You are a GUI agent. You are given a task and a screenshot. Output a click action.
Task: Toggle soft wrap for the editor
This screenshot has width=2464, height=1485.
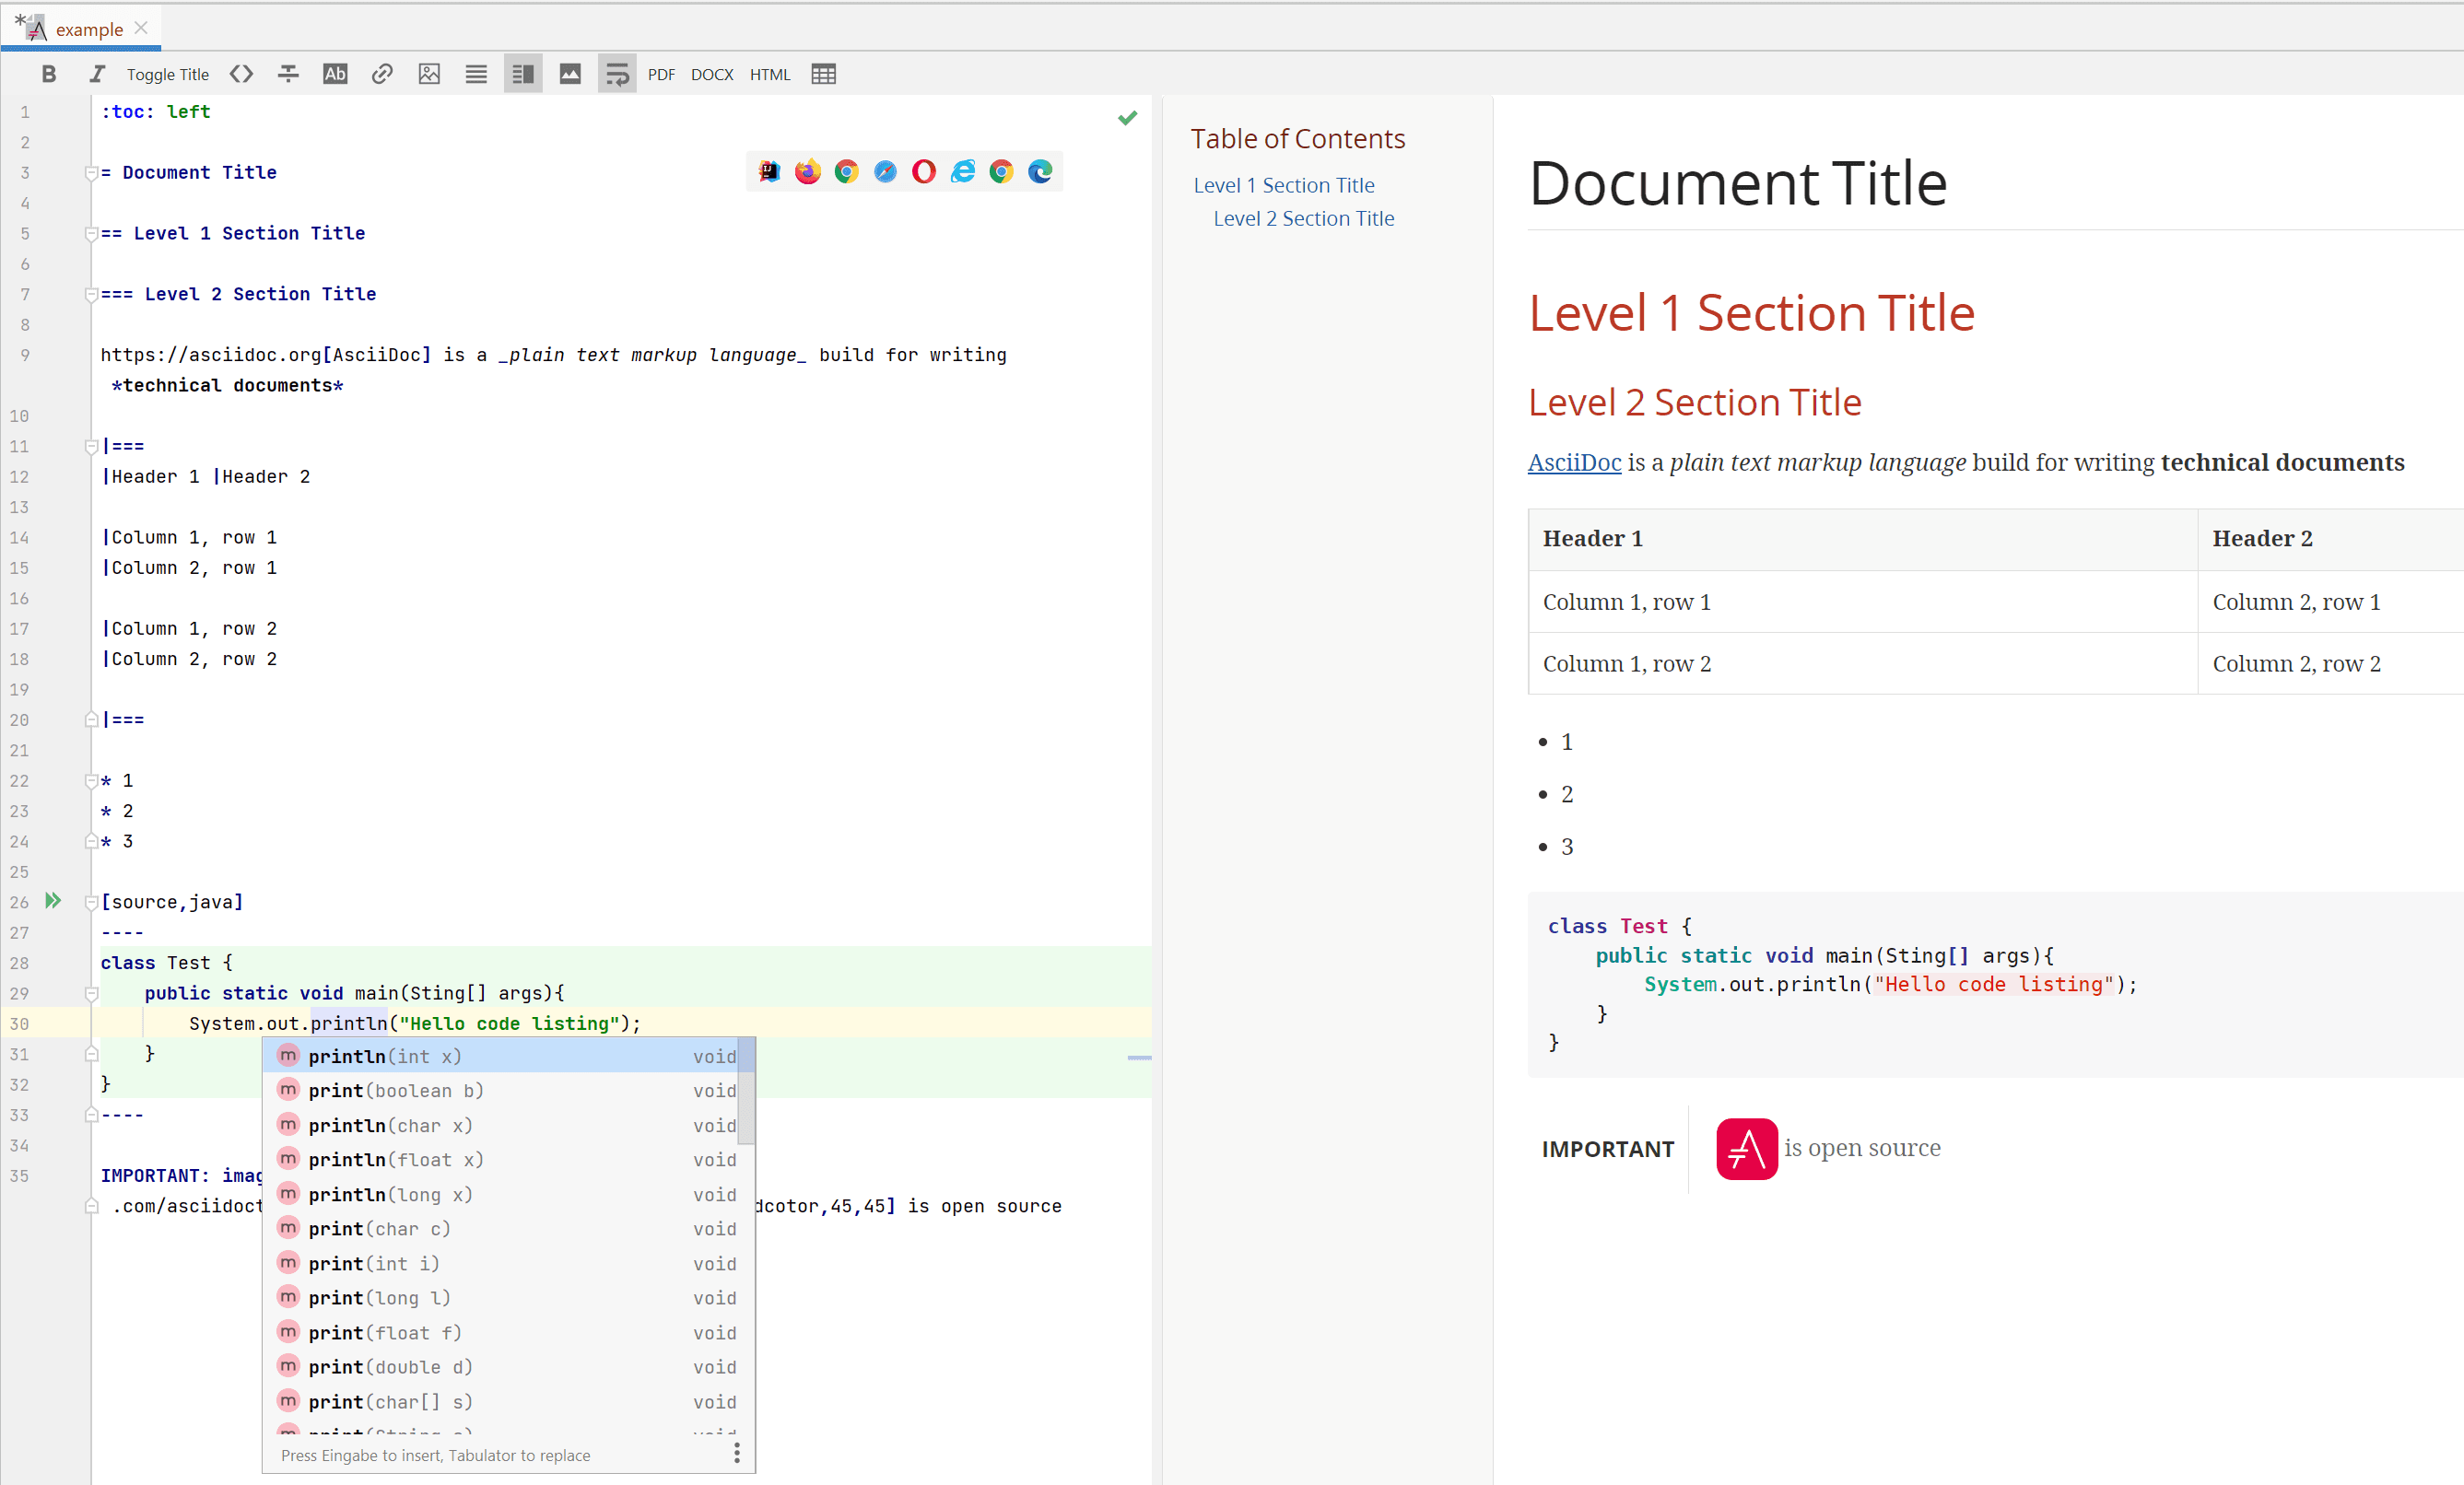point(617,73)
